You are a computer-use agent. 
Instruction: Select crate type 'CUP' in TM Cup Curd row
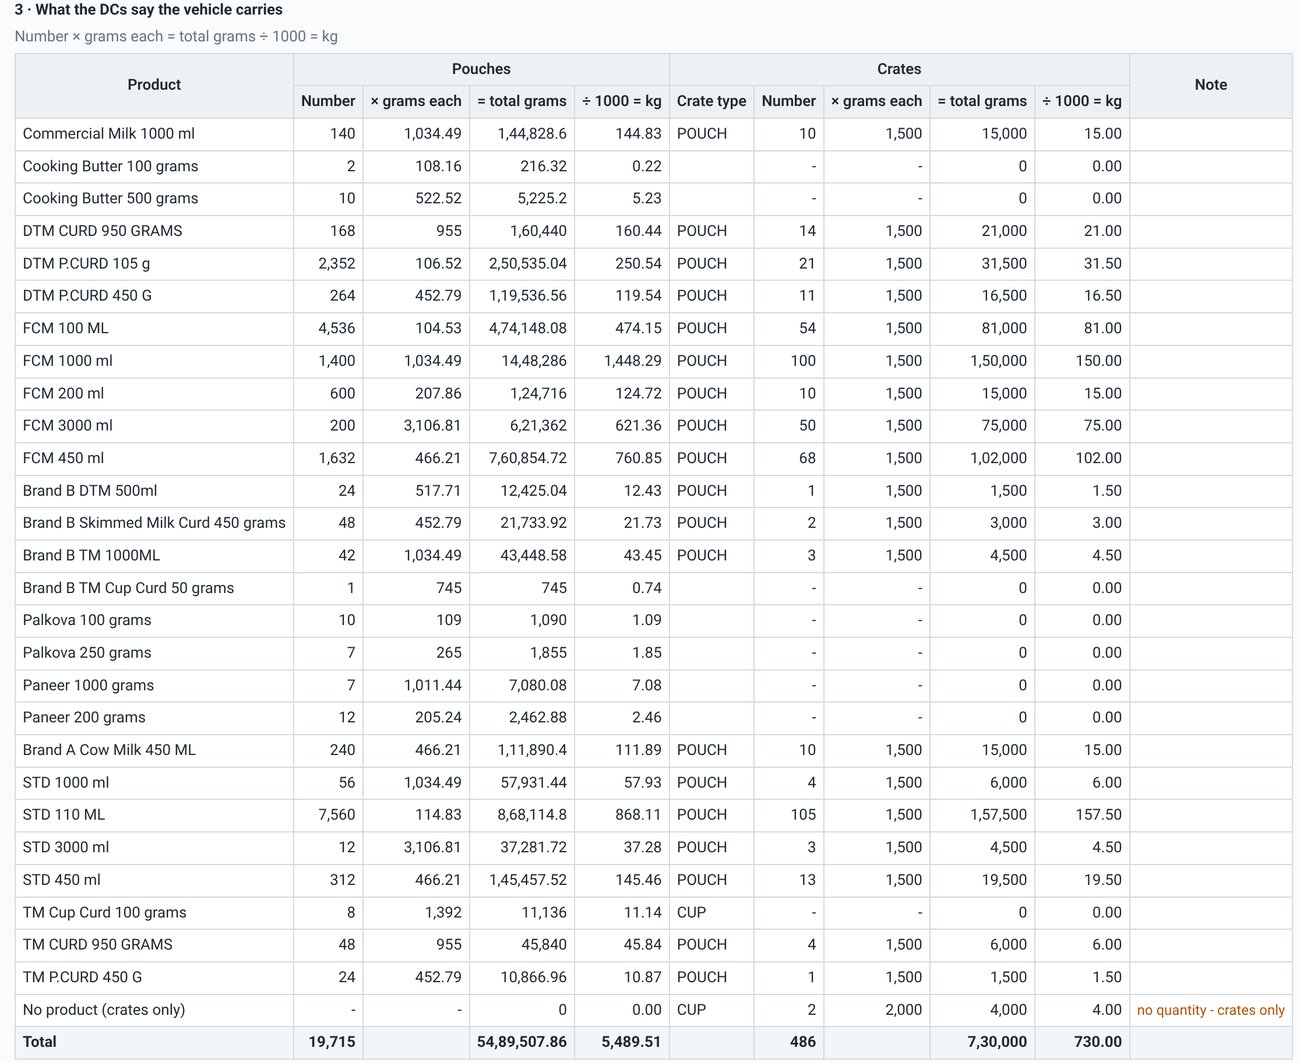[x=691, y=912]
